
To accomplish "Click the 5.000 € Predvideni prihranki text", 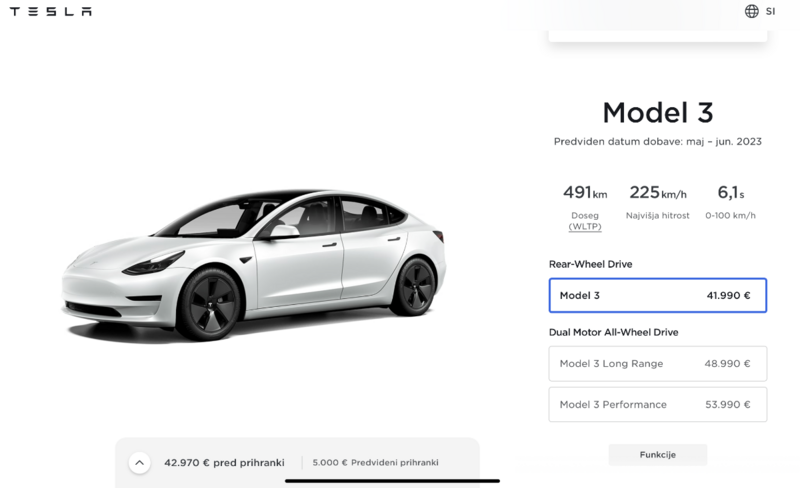I will pyautogui.click(x=375, y=463).
